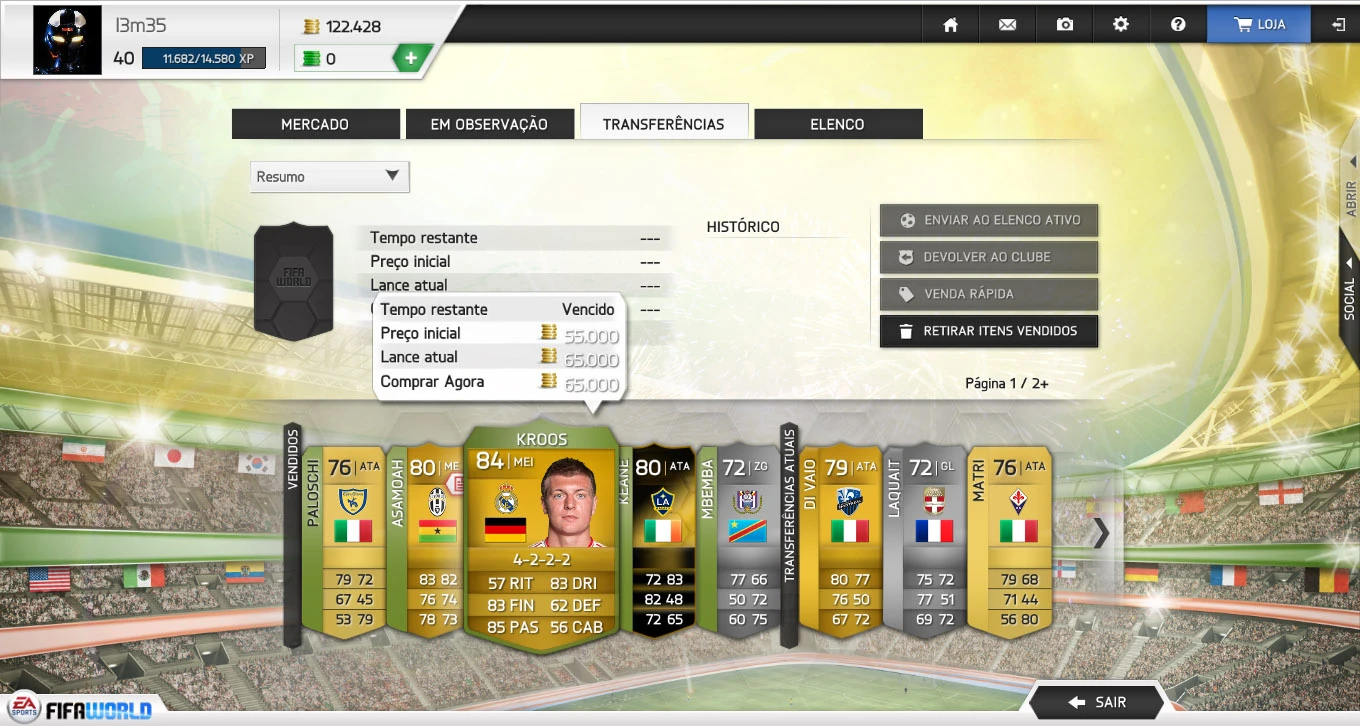The width and height of the screenshot is (1360, 726).
Task: Click the Sair button
Action: pyautogui.click(x=1097, y=702)
